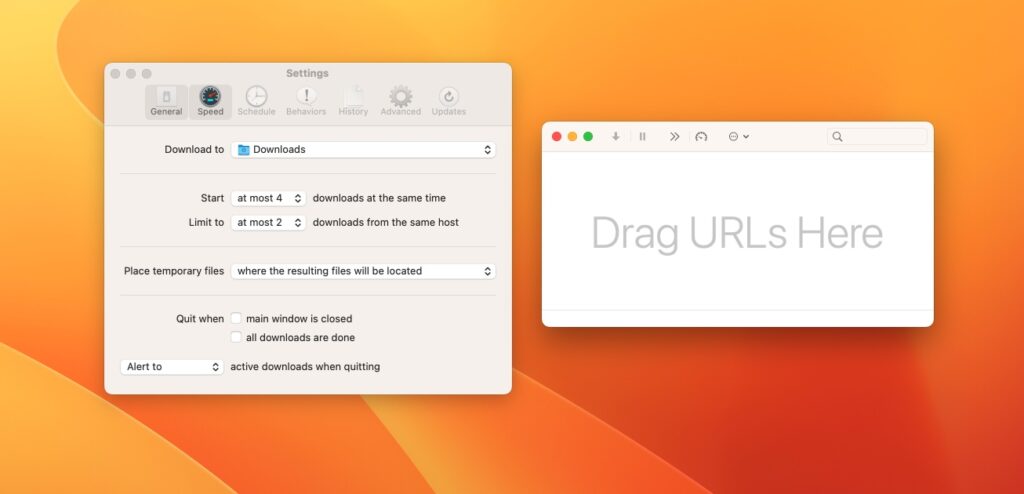The height and width of the screenshot is (494, 1024).
Task: Click the 'active downloads when quitting' label
Action: click(305, 367)
